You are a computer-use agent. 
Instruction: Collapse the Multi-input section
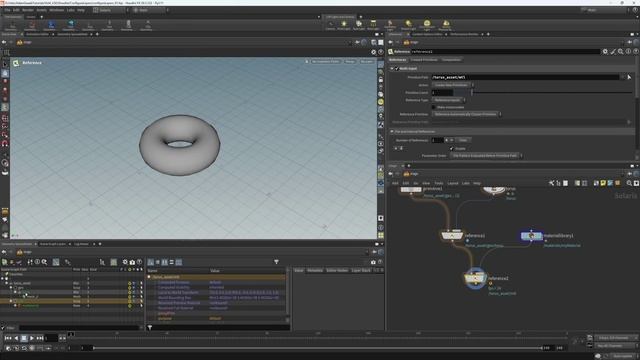point(392,69)
